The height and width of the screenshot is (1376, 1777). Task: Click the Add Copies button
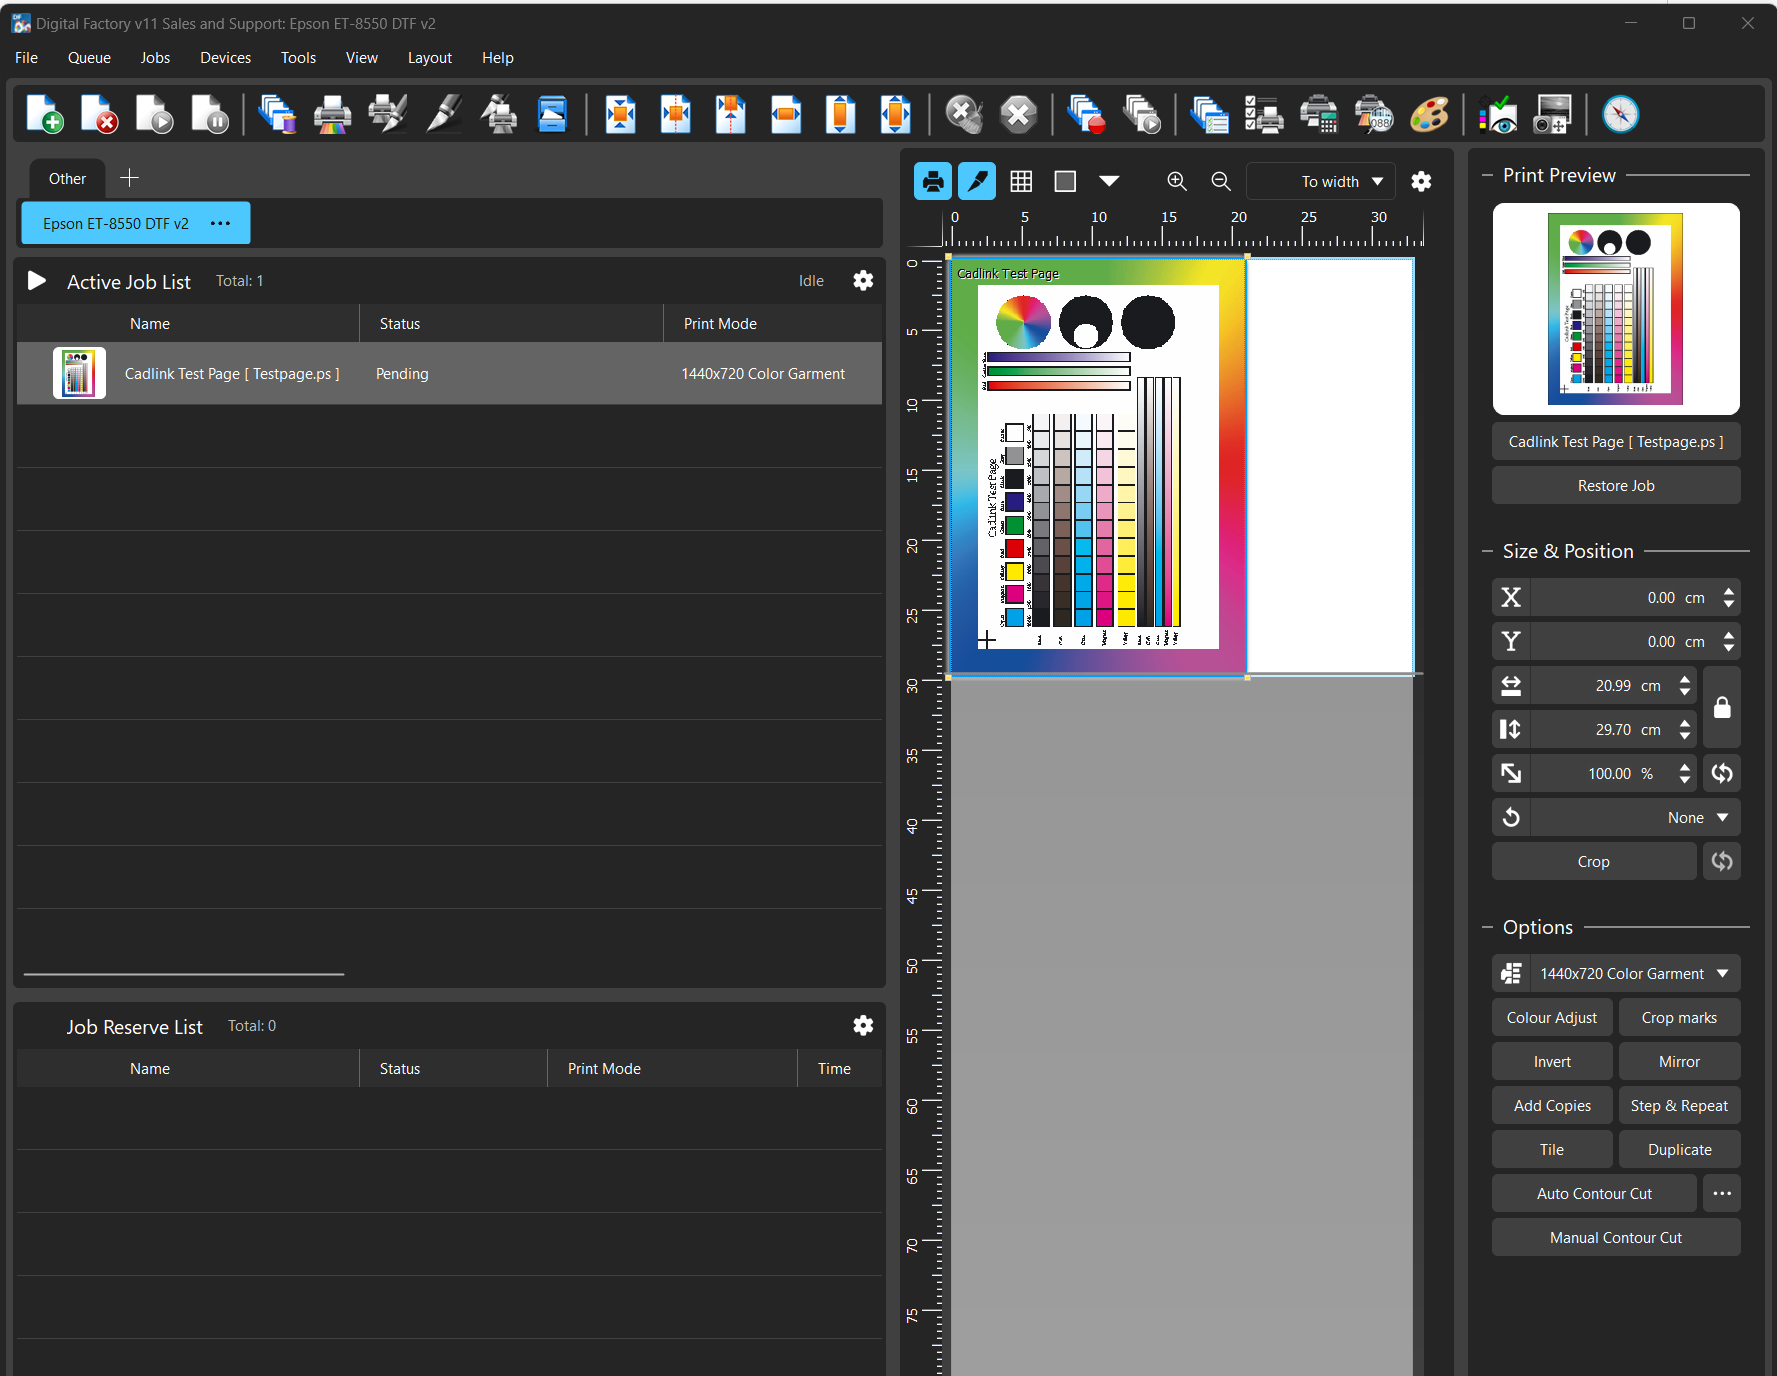(1552, 1105)
